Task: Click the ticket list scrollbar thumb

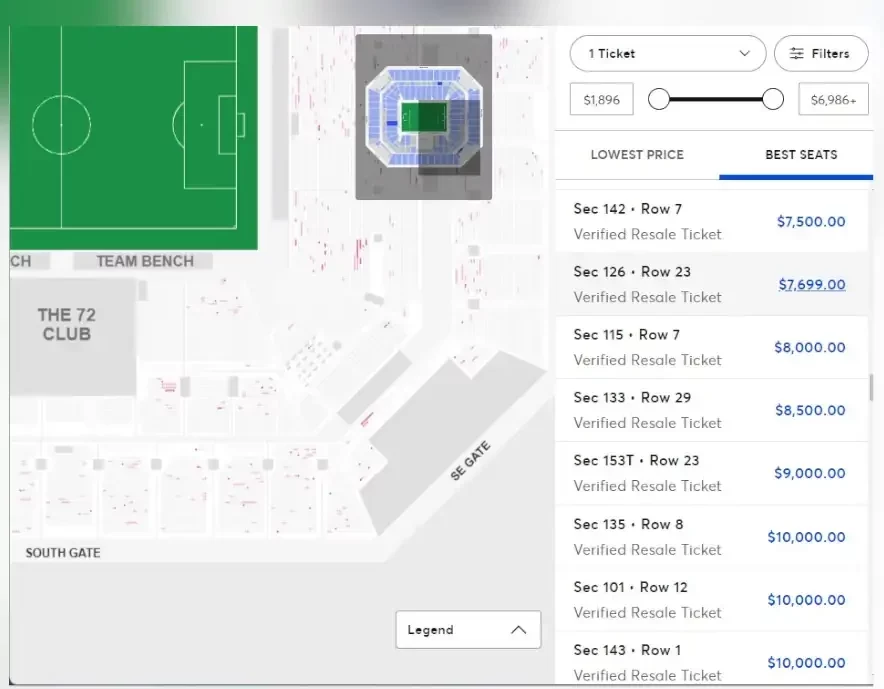Action: click(x=871, y=387)
